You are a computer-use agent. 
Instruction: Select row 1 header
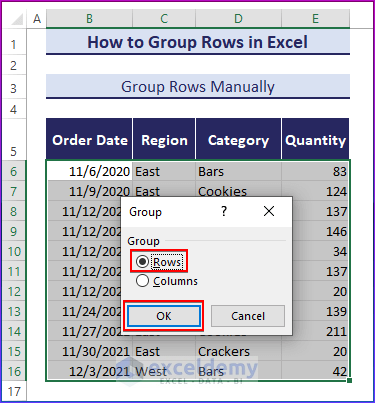point(14,42)
